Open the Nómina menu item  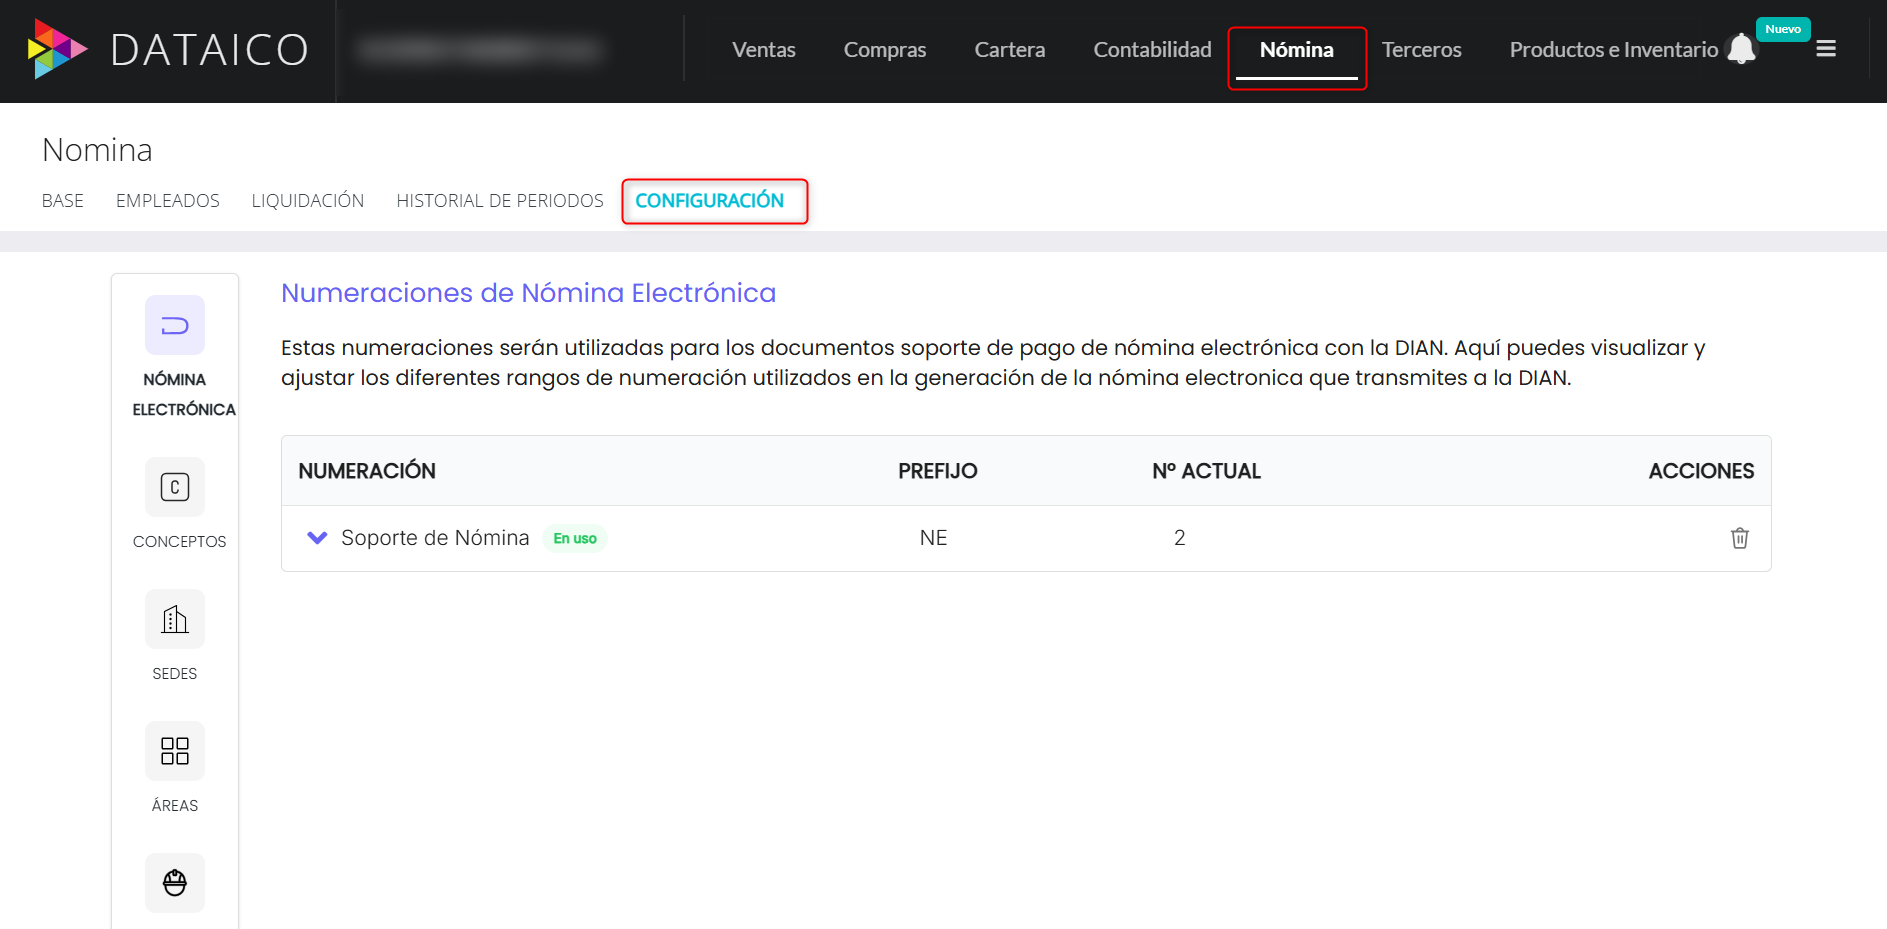1297,48
